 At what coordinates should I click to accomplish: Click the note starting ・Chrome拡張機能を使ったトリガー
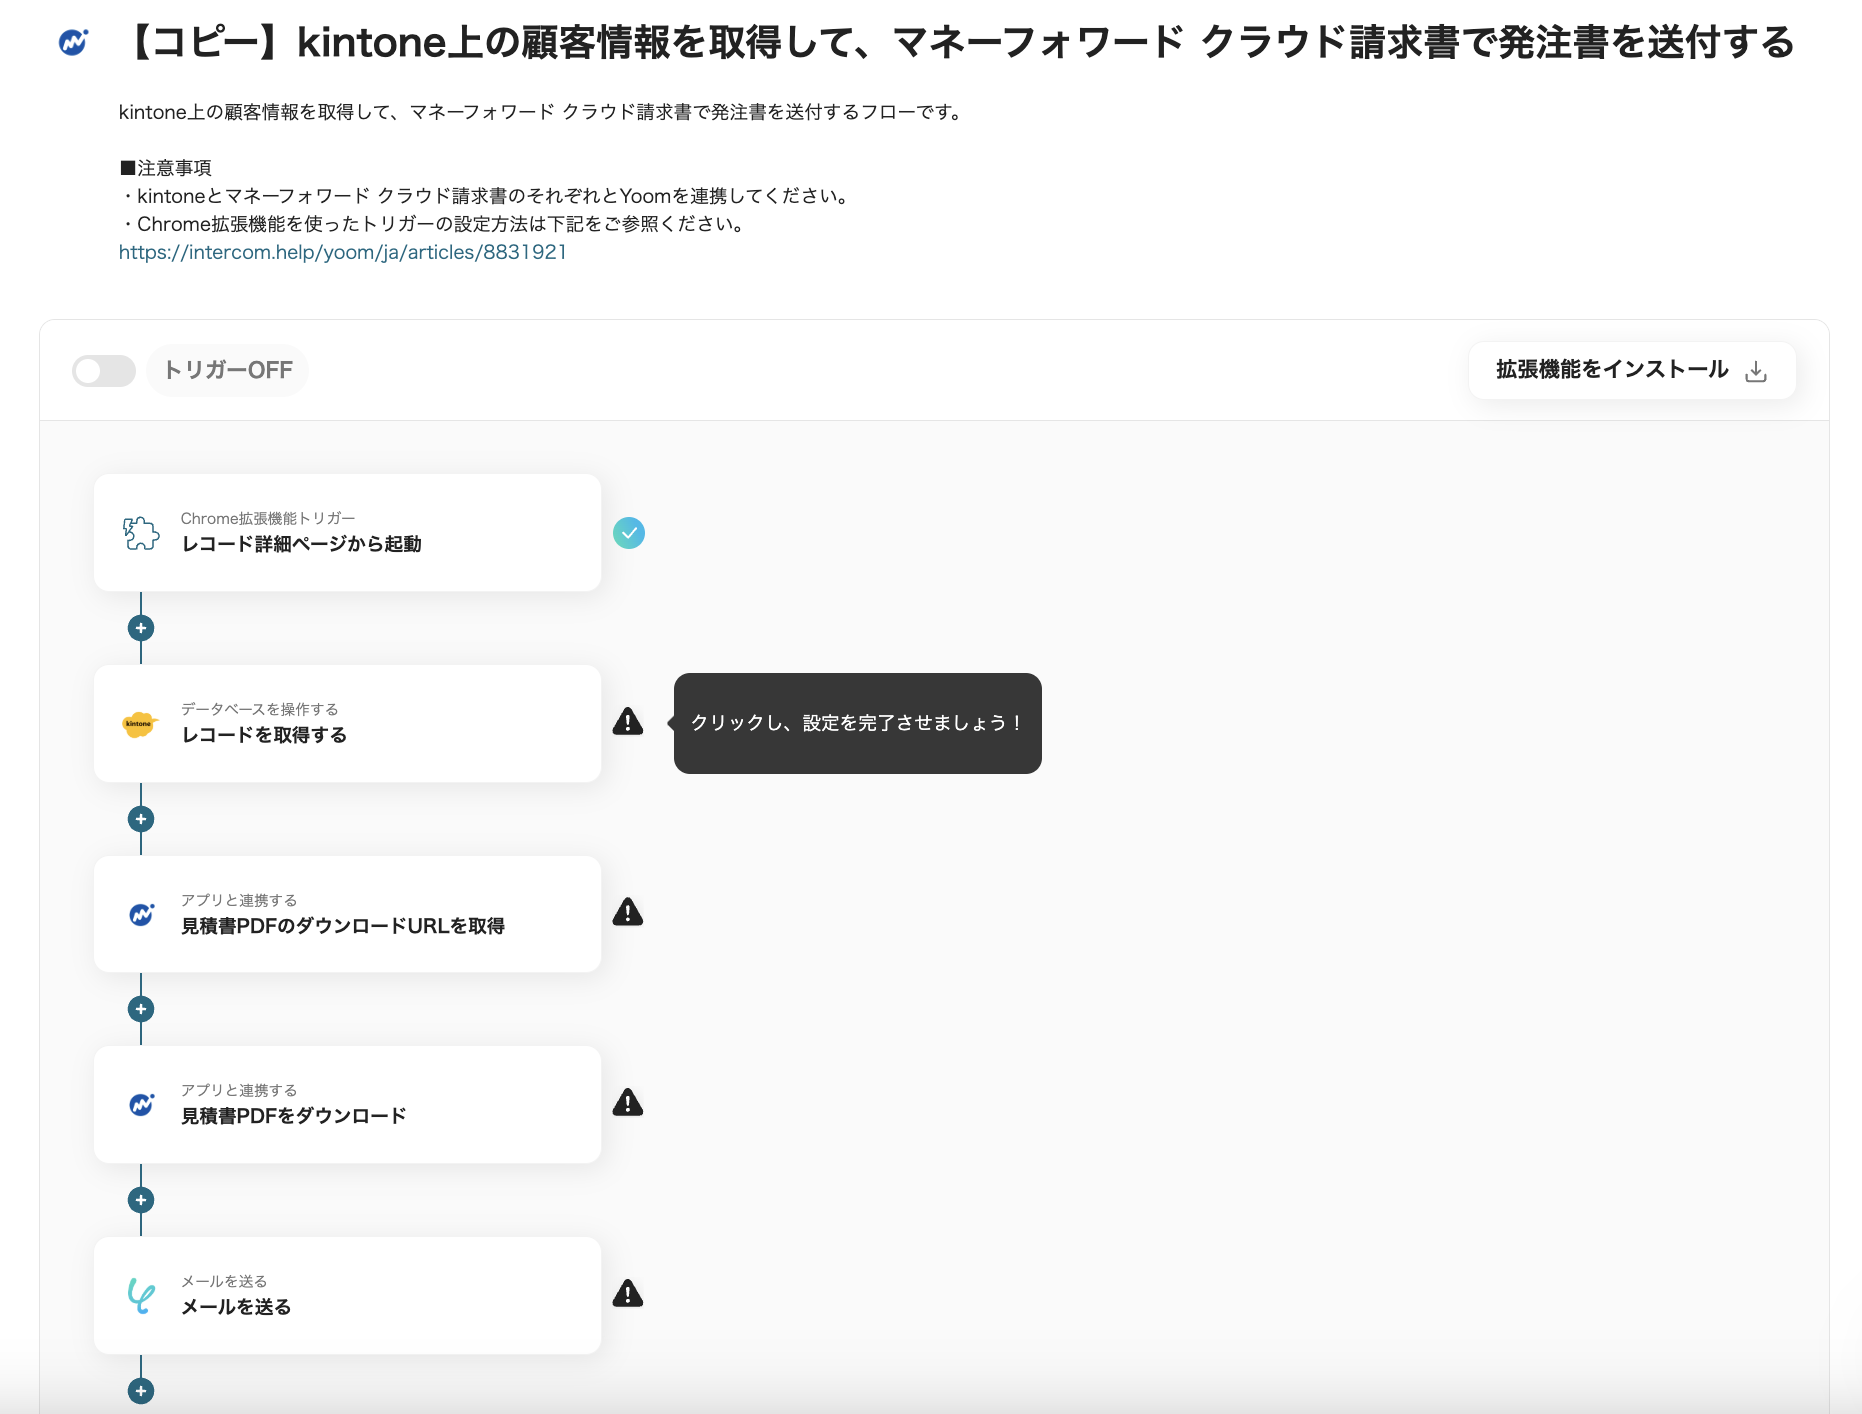pyautogui.click(x=433, y=224)
